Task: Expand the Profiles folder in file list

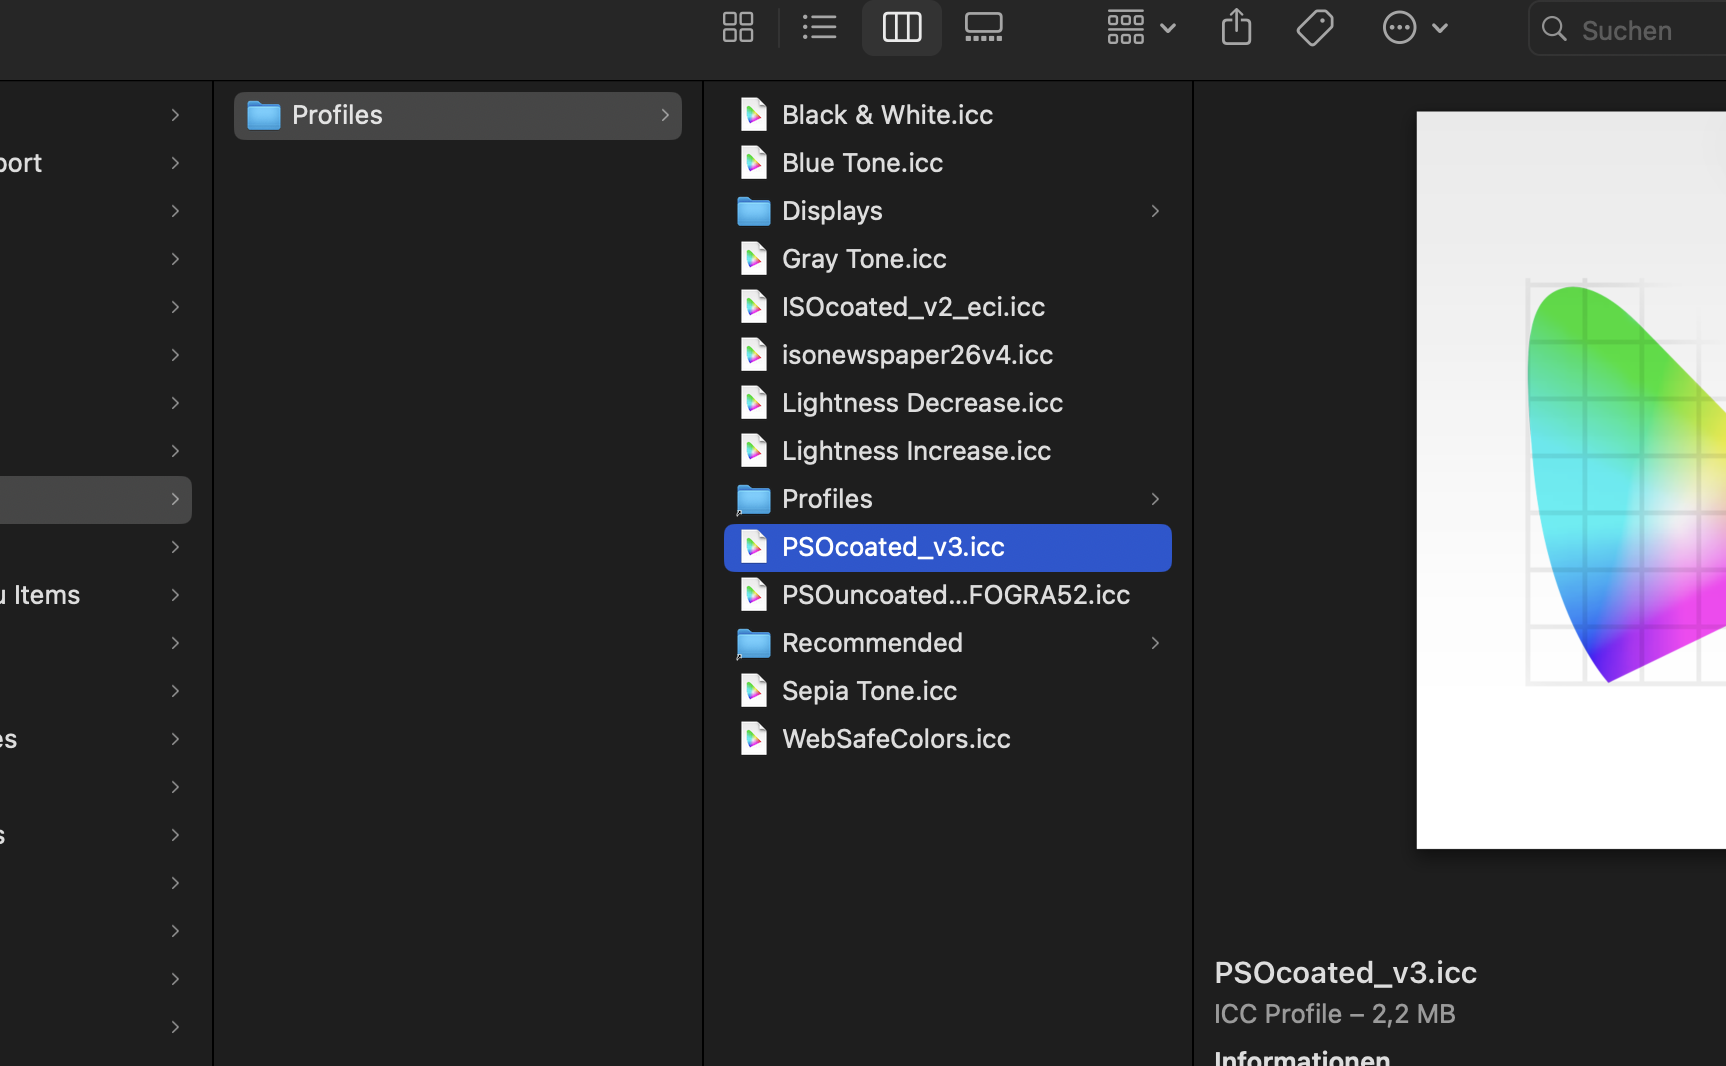Action: (x=1154, y=499)
